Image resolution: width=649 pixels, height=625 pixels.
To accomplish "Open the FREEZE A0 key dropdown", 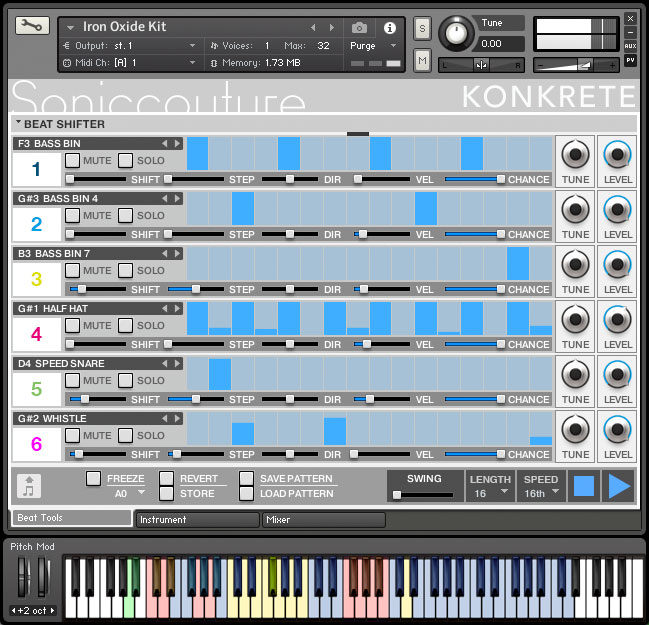I will coord(142,493).
